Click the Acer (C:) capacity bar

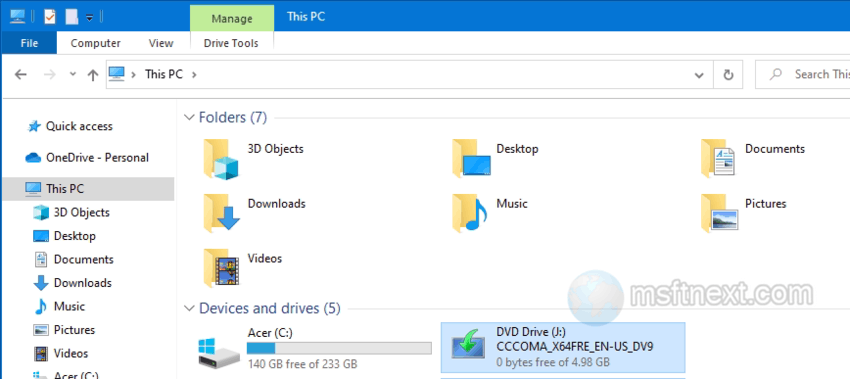(339, 348)
